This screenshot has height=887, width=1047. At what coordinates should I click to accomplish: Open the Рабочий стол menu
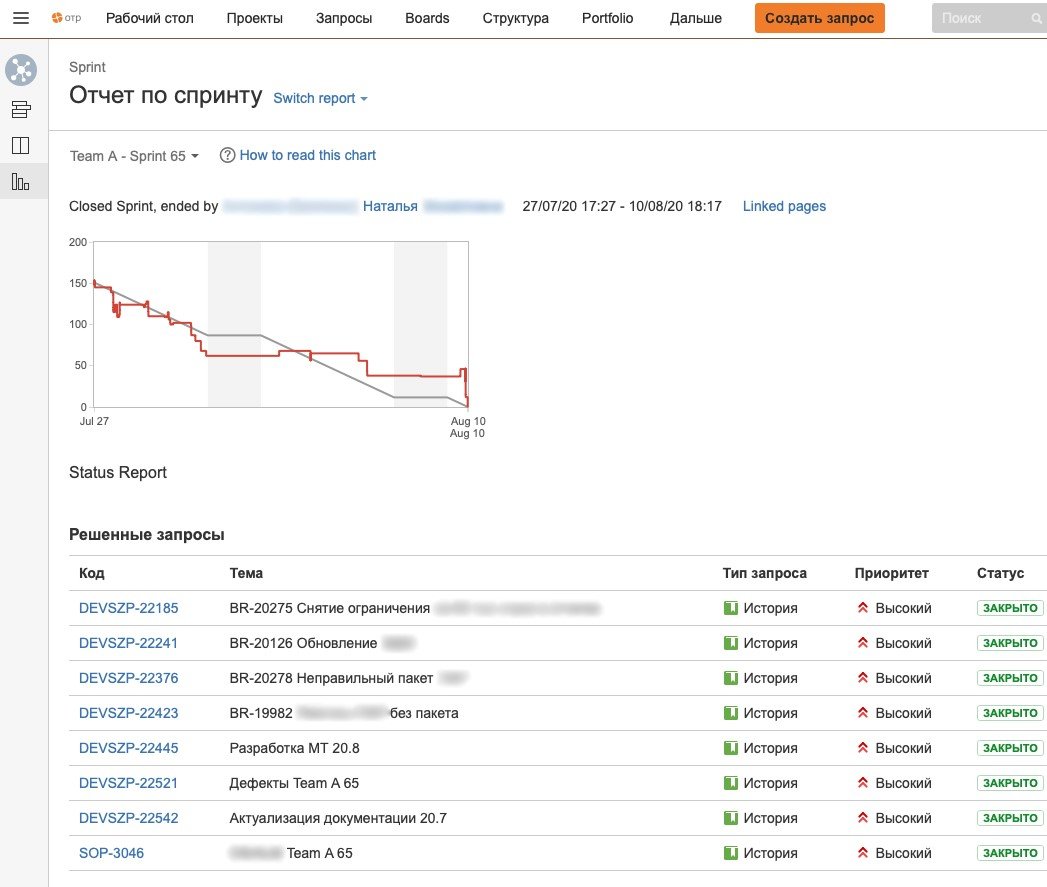[x=150, y=18]
